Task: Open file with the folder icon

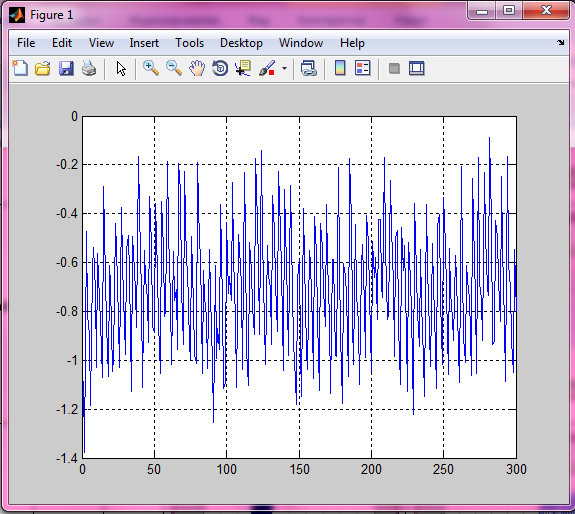Action: pyautogui.click(x=43, y=68)
